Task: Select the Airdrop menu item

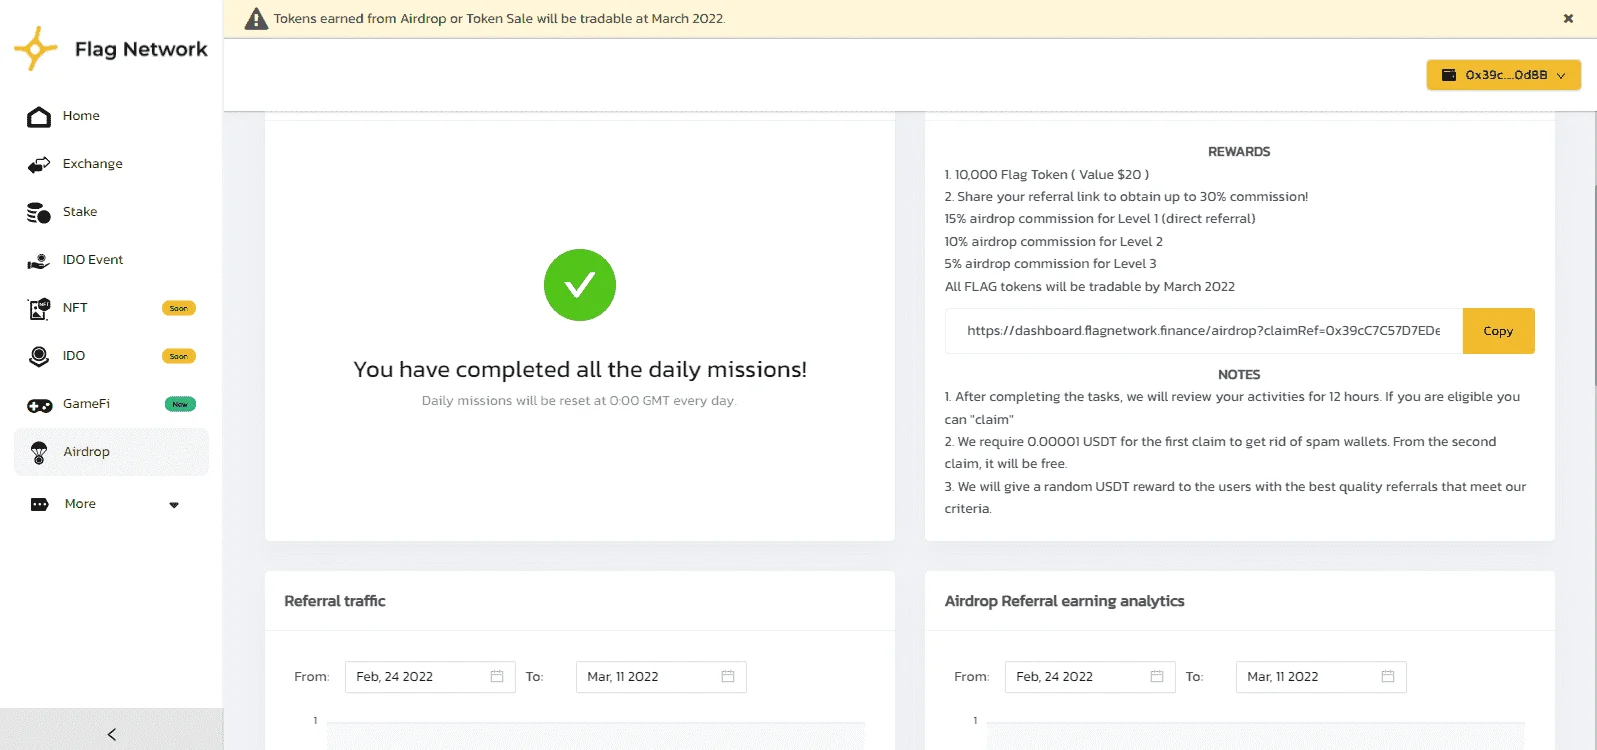Action: [111, 452]
